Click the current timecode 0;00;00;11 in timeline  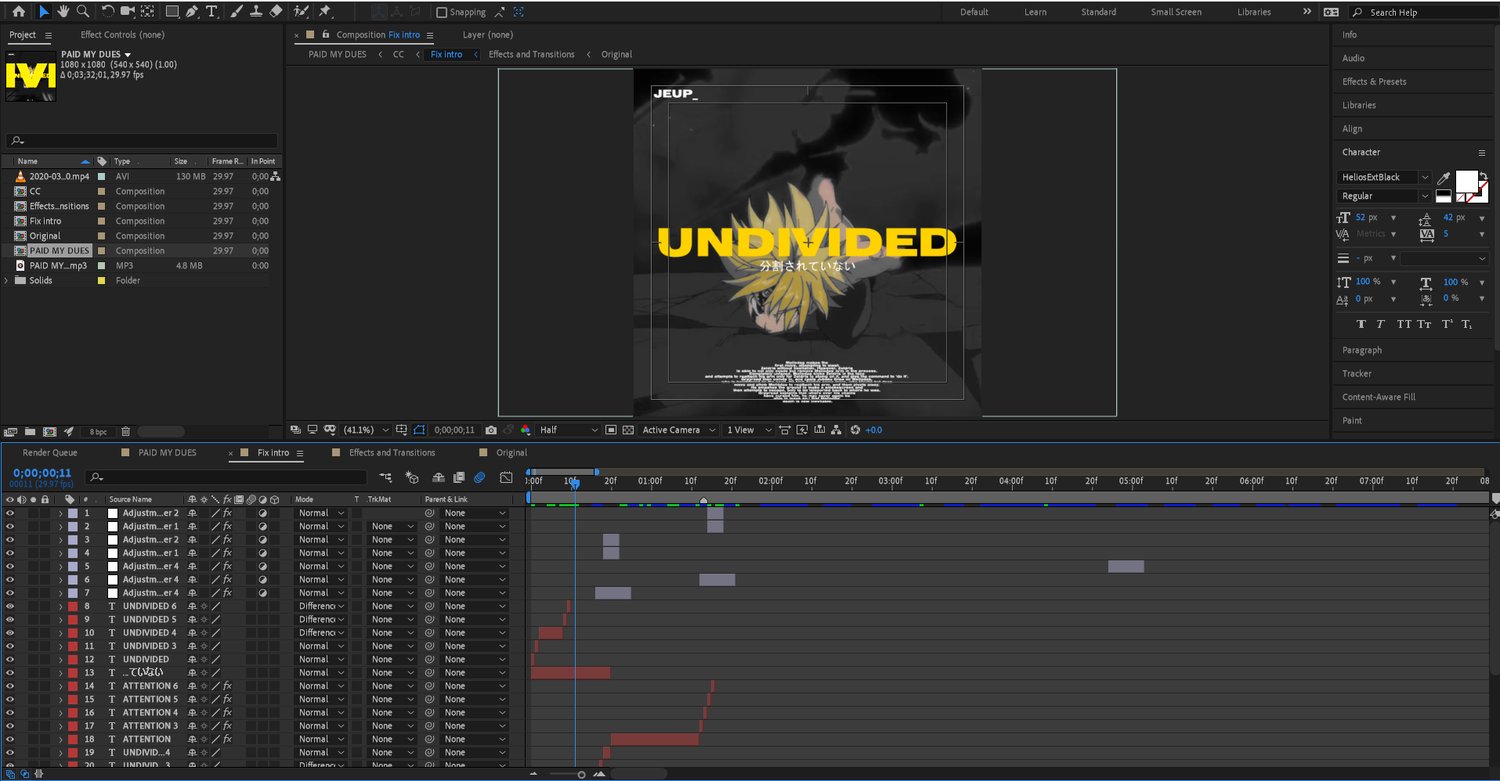pyautogui.click(x=42, y=473)
